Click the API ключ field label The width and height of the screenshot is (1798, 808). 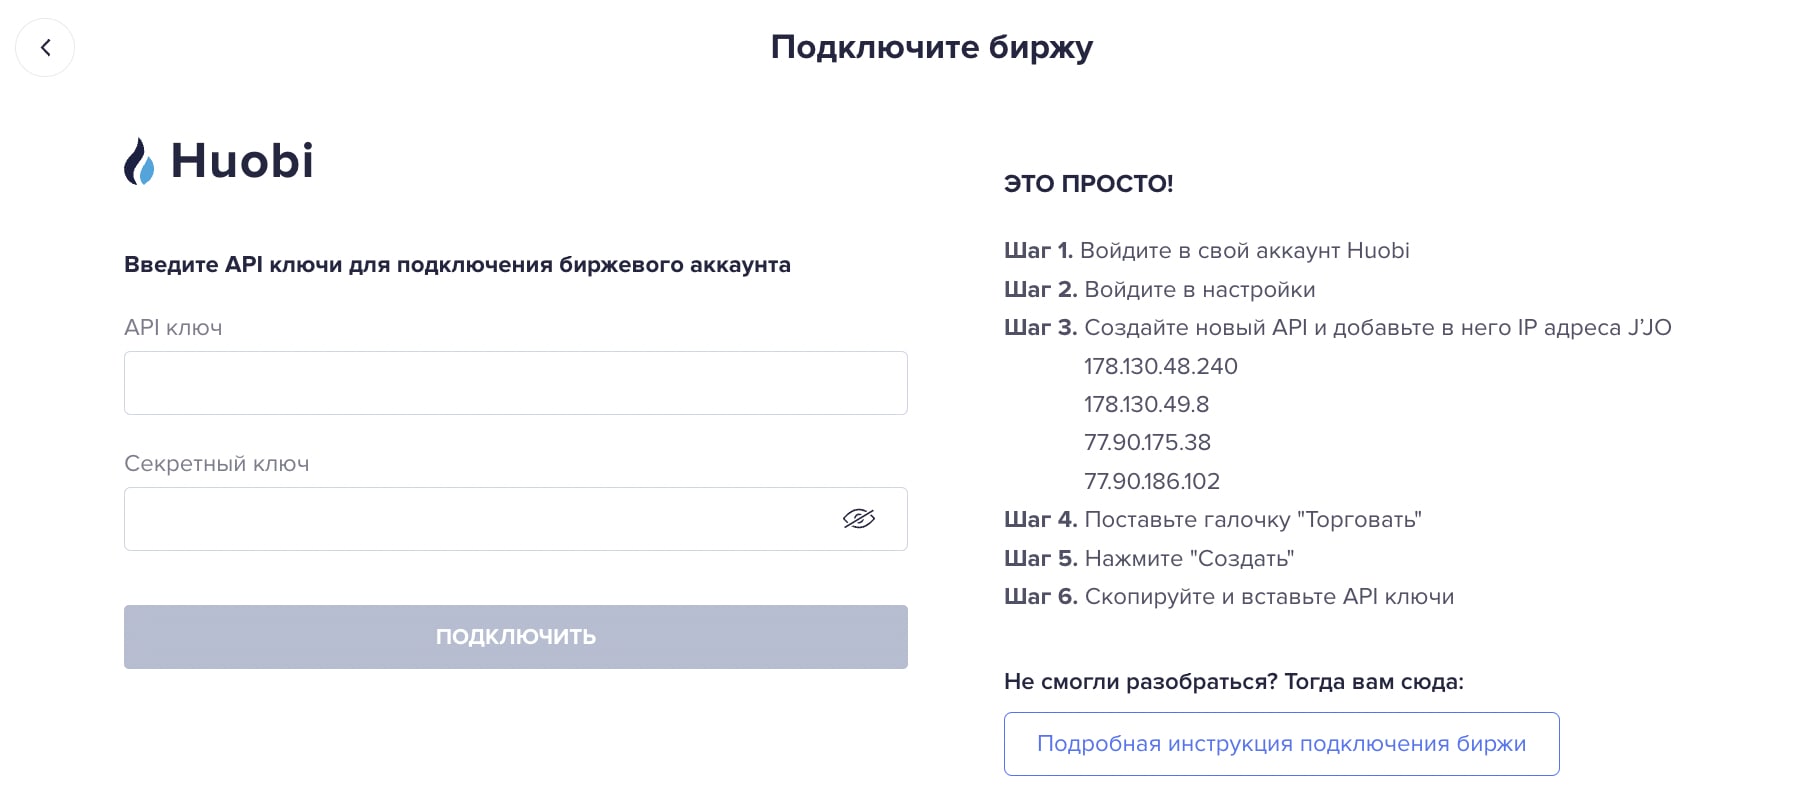point(173,327)
